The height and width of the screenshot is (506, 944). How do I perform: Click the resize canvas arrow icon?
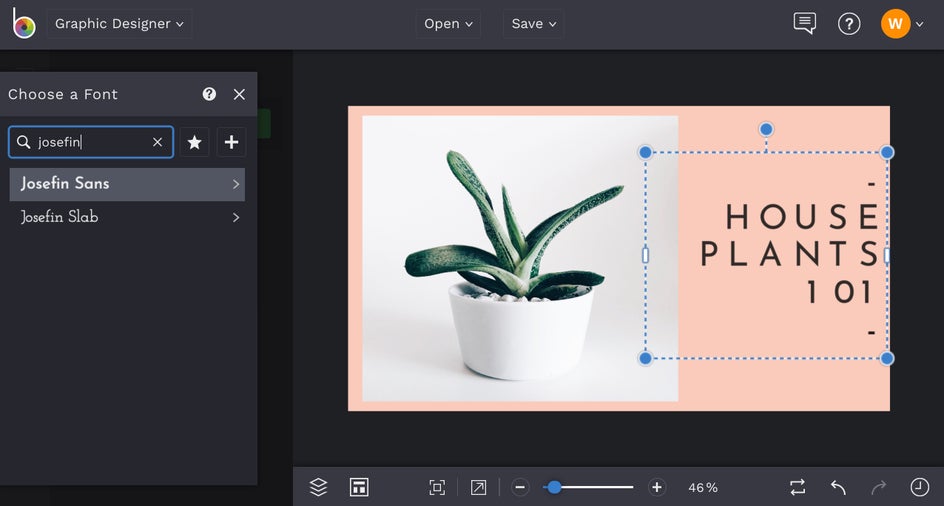(479, 487)
